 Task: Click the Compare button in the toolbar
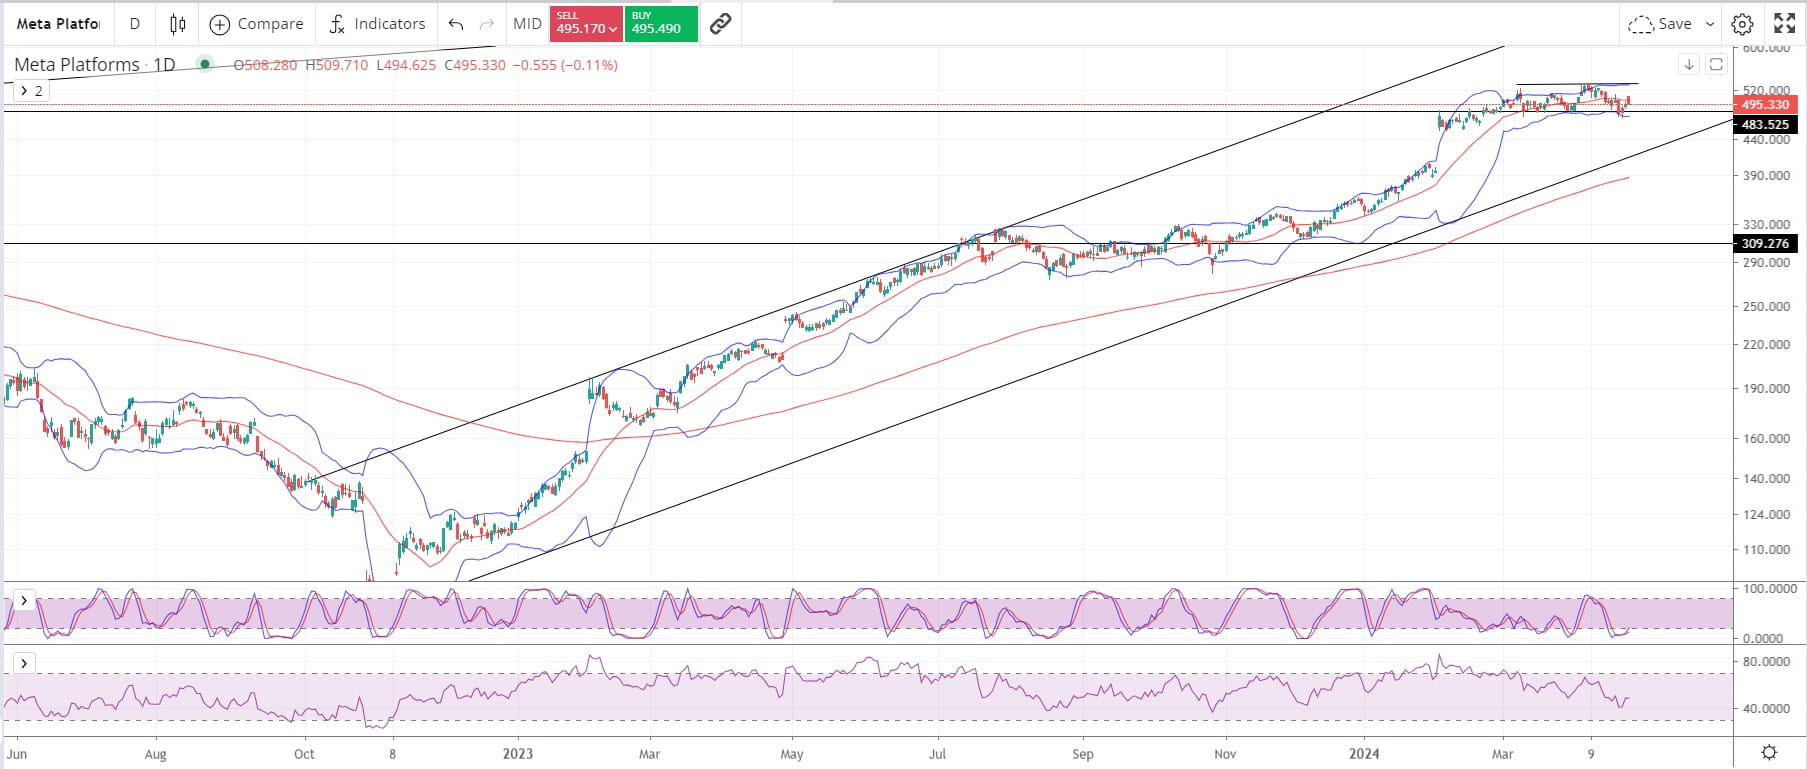point(257,23)
